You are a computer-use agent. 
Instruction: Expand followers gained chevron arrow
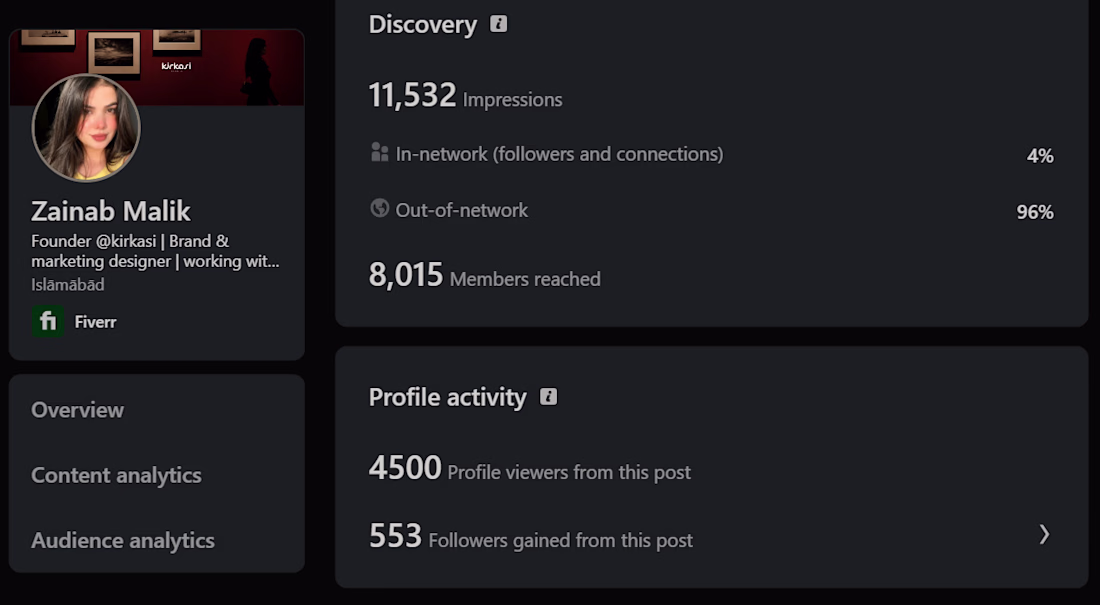pos(1045,534)
